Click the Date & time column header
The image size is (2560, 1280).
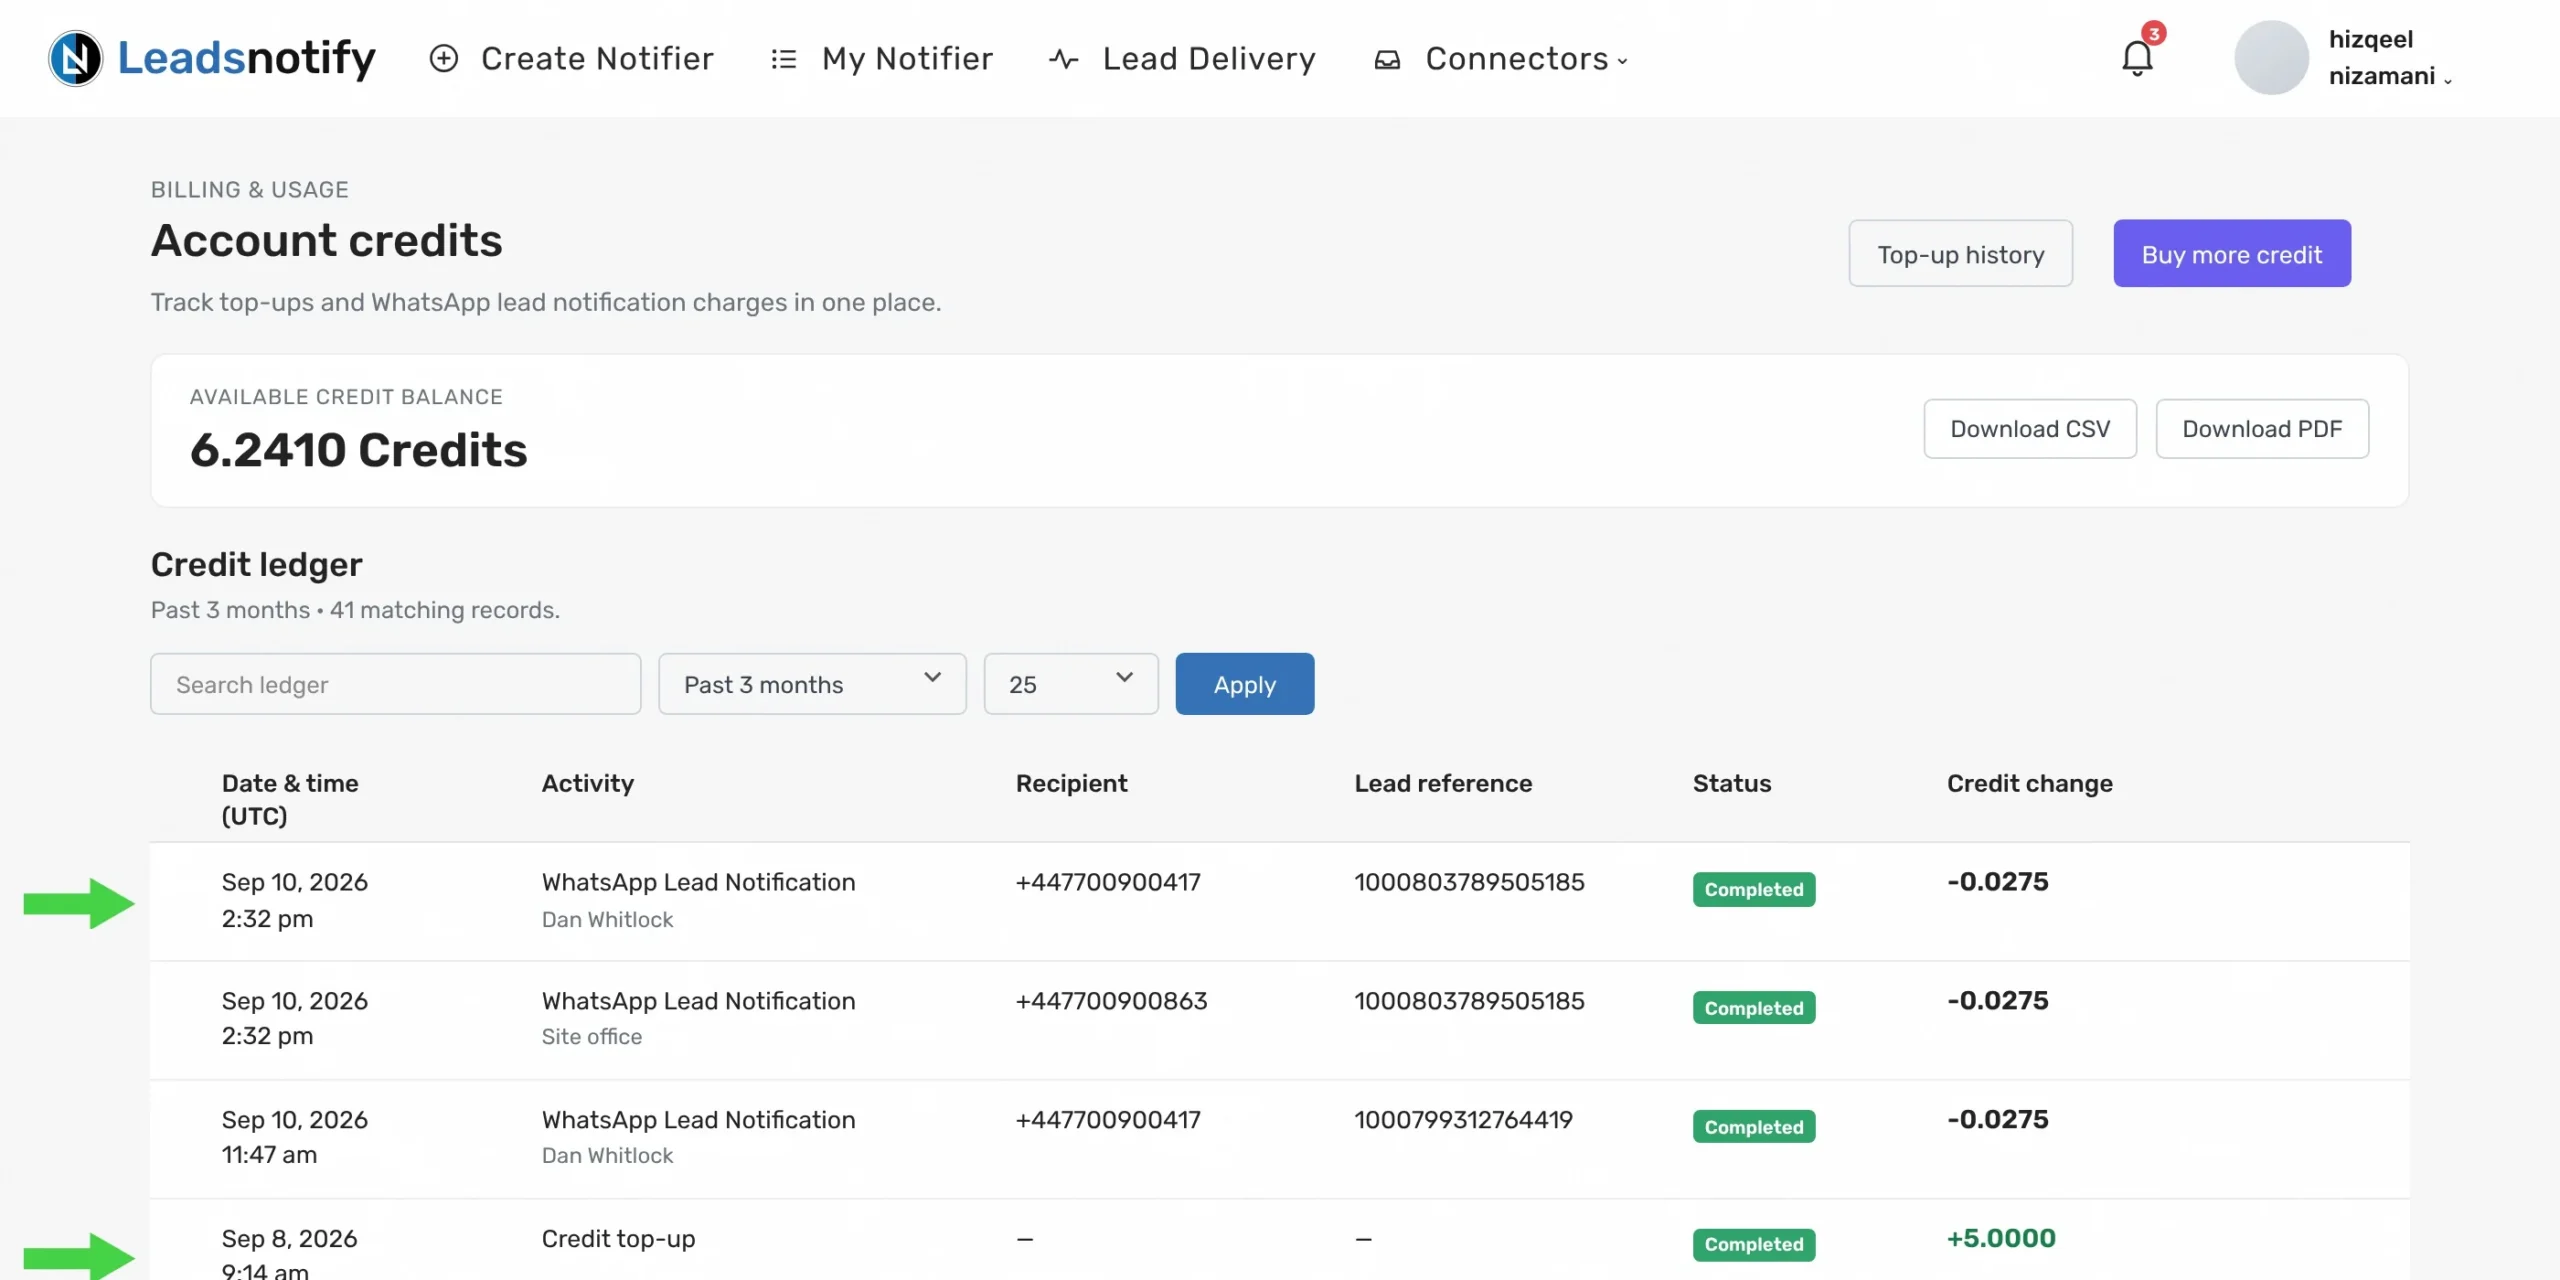click(x=290, y=800)
